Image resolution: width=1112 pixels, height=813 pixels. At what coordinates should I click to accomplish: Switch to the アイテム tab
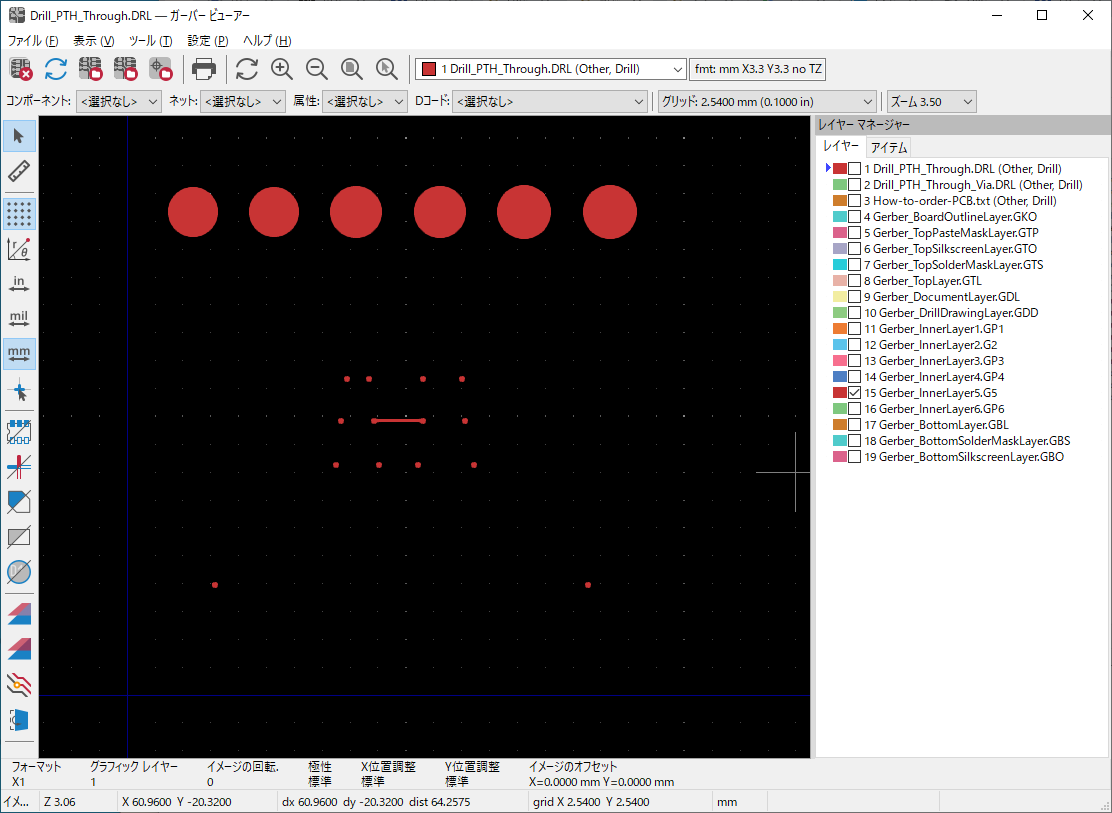click(x=888, y=147)
